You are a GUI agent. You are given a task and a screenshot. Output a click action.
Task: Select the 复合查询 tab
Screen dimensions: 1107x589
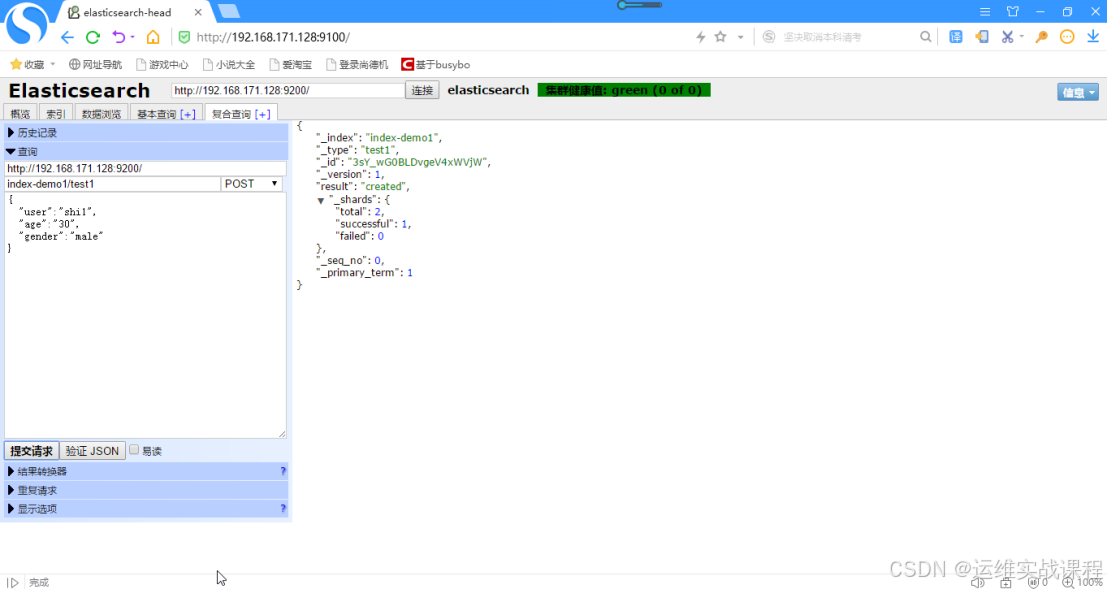[x=232, y=114]
